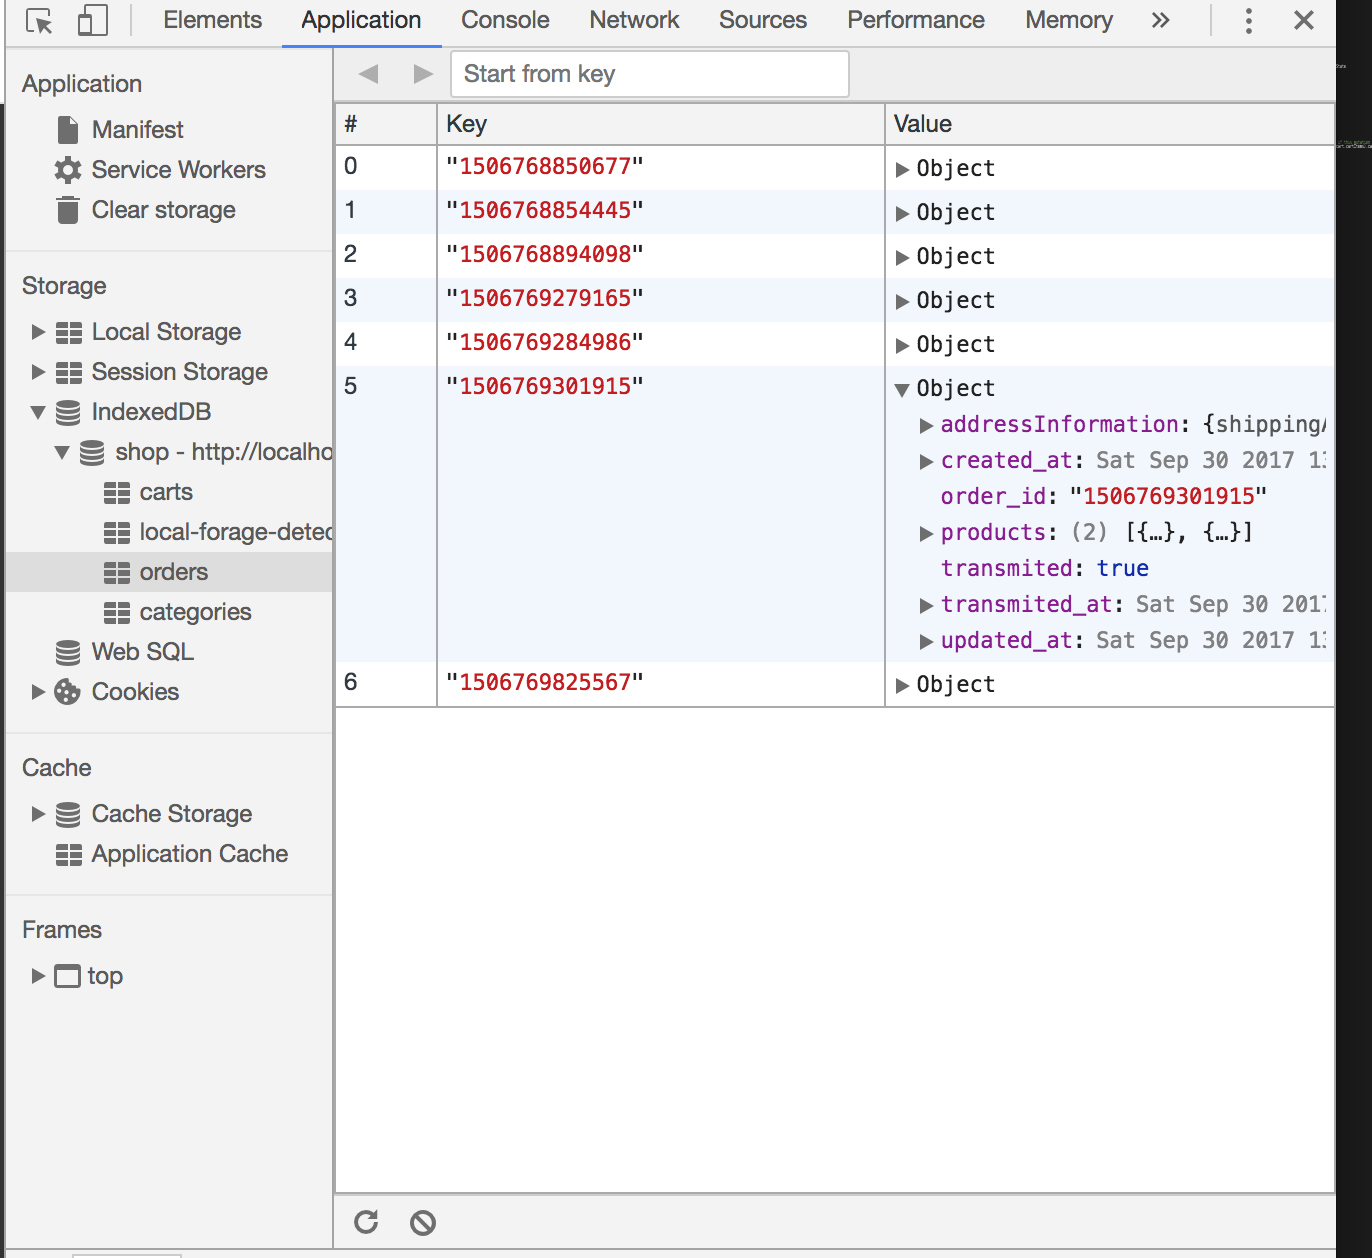Switch to the Console tab
The width and height of the screenshot is (1372, 1258).
point(505,21)
